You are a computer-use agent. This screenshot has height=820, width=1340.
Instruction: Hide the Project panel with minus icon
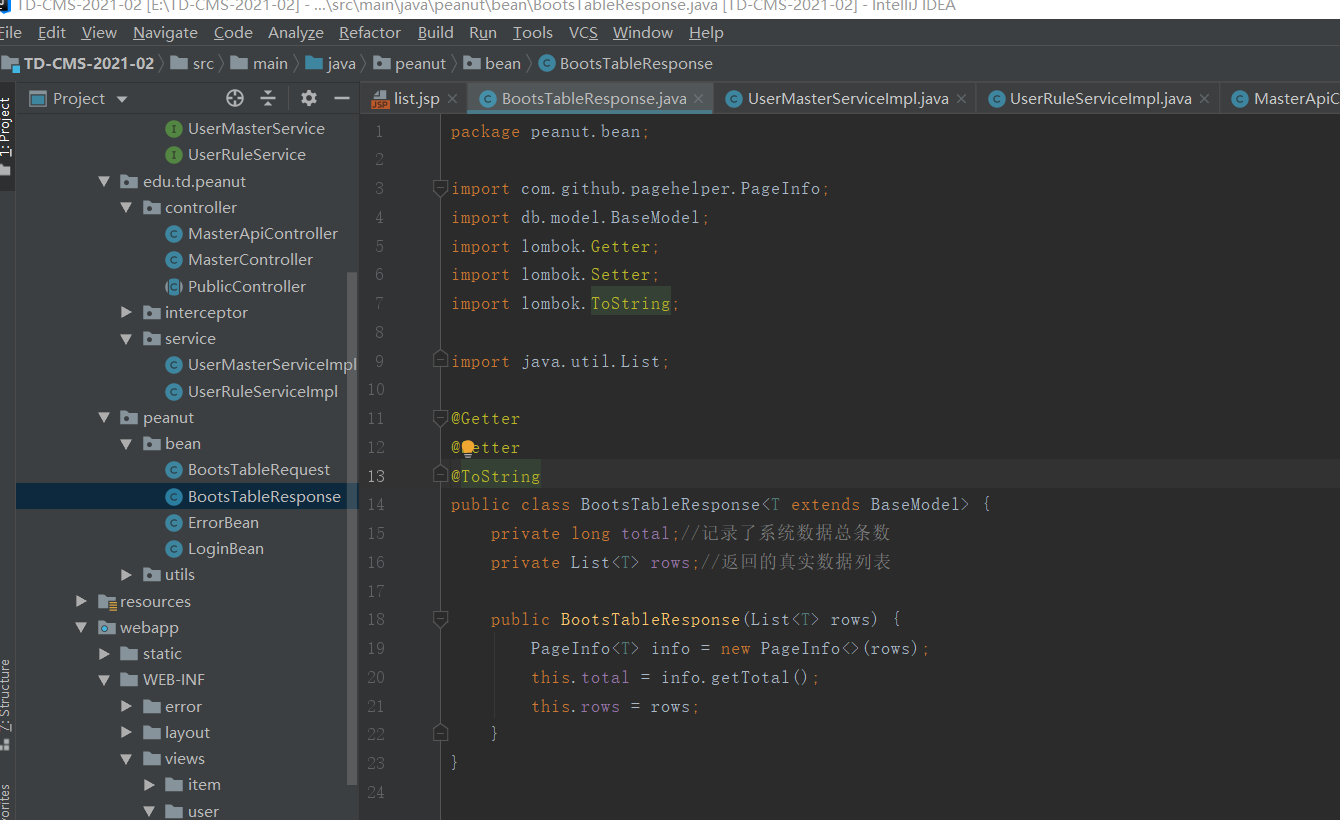pos(342,98)
